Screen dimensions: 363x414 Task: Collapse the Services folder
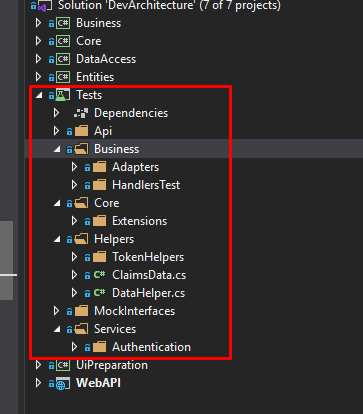57,330
